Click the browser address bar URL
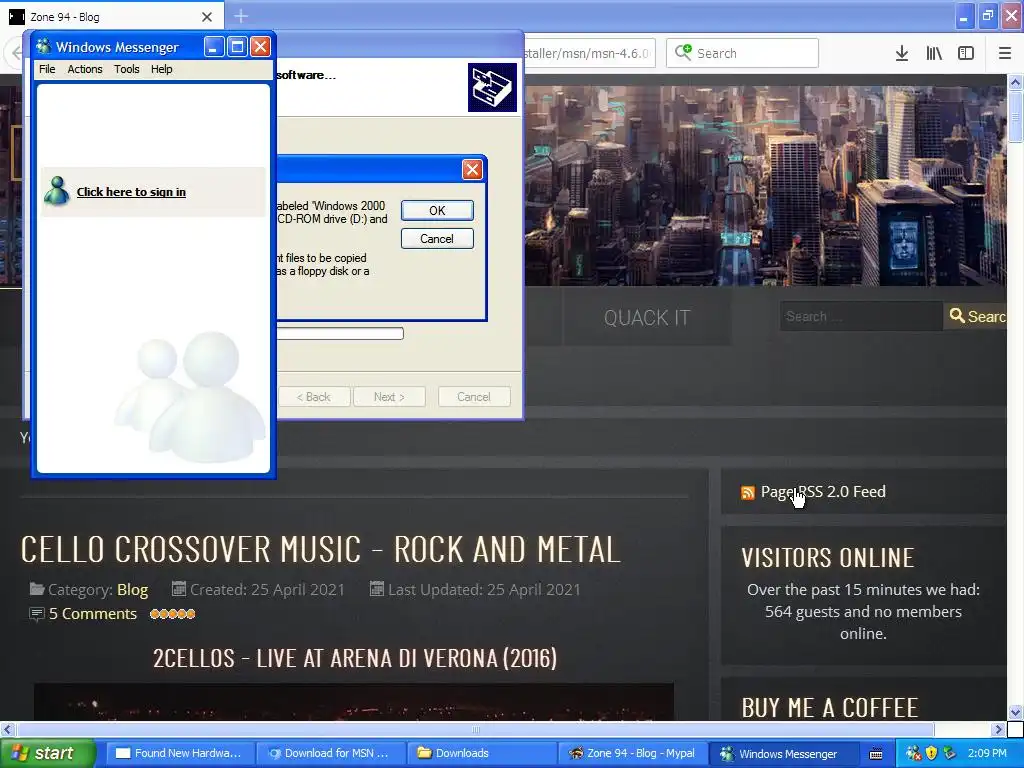The width and height of the screenshot is (1024, 768). tap(588, 53)
